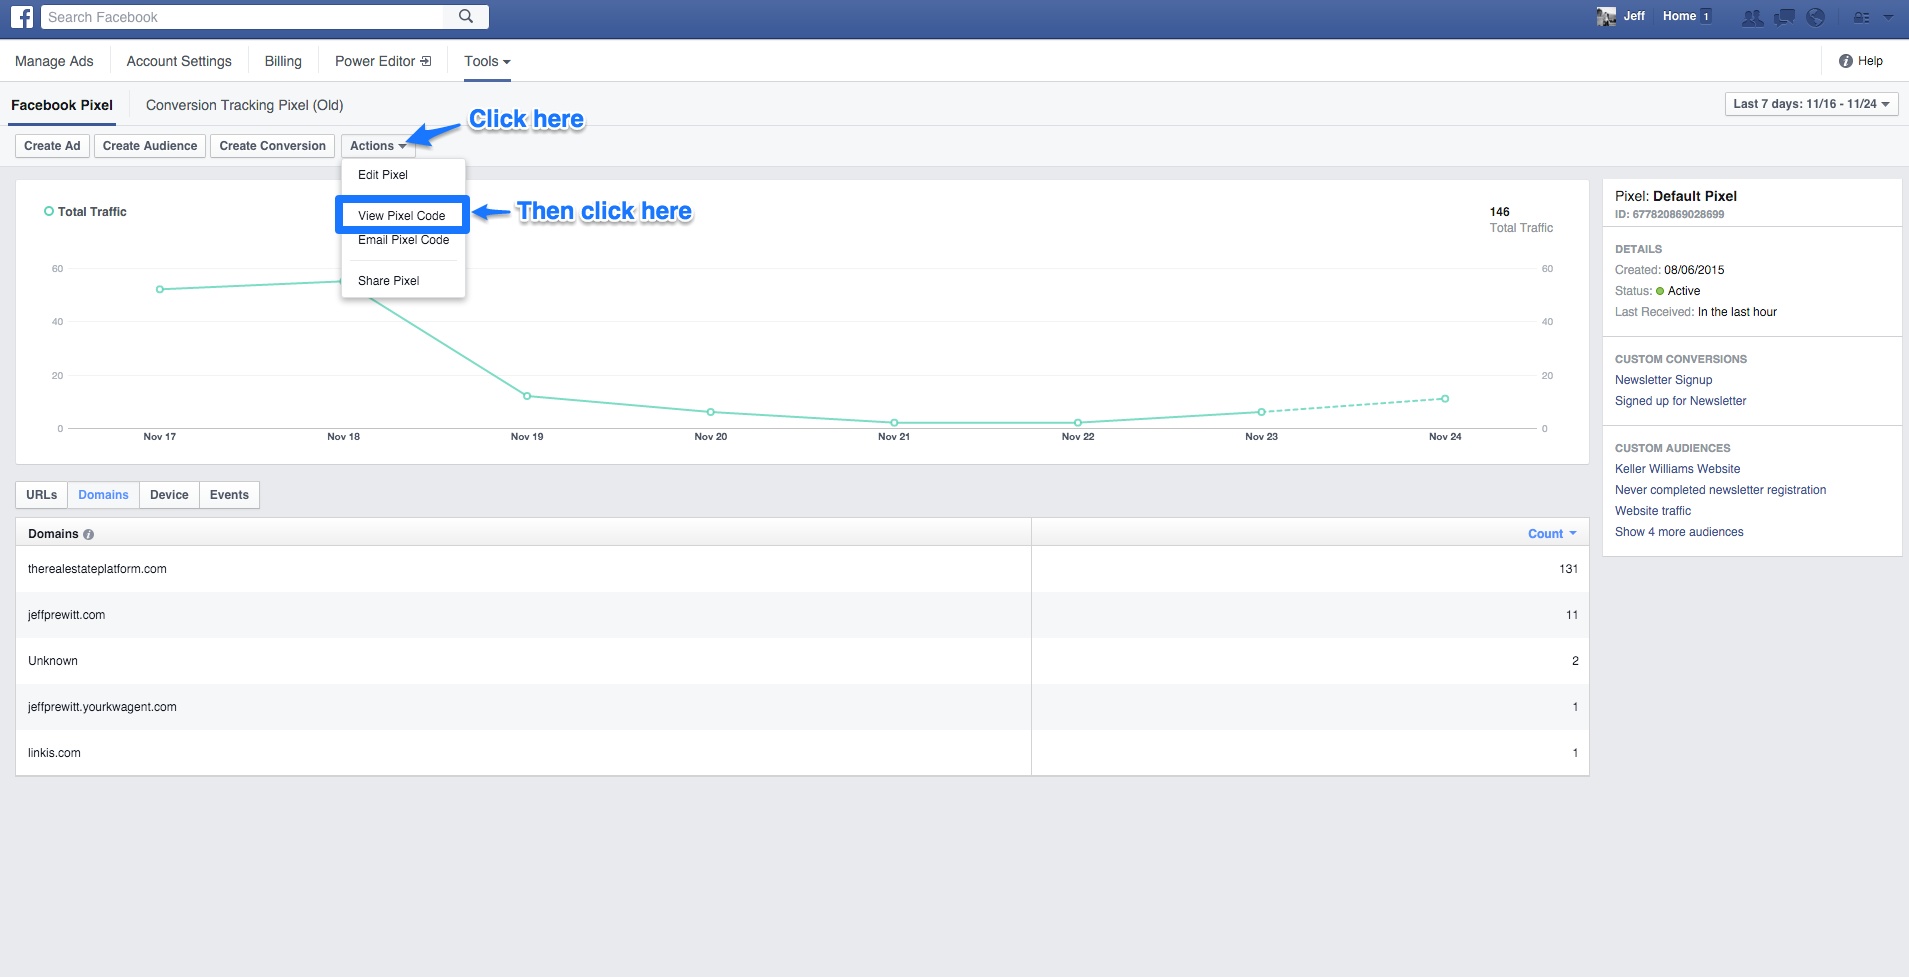Open the friend requests icon
This screenshot has width=1909, height=977.
(1752, 17)
